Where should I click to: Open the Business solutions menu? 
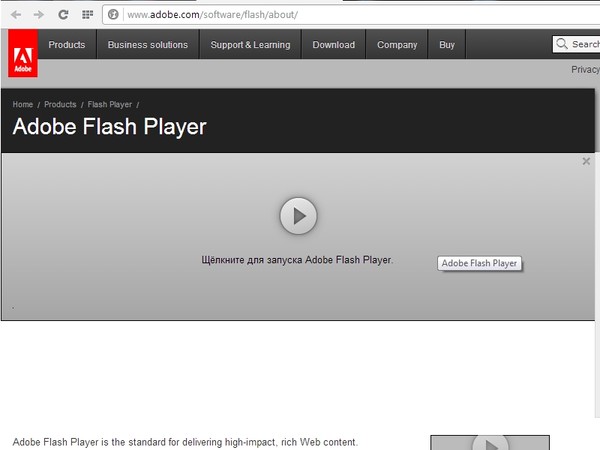[x=148, y=45]
